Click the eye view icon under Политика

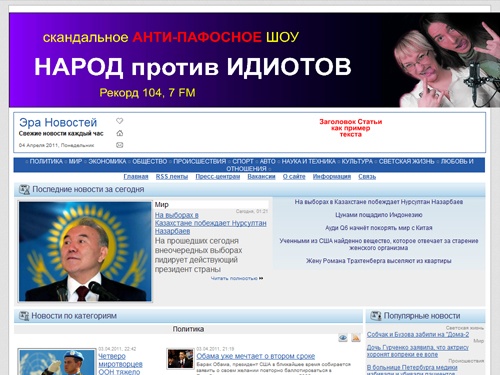[x=343, y=338]
